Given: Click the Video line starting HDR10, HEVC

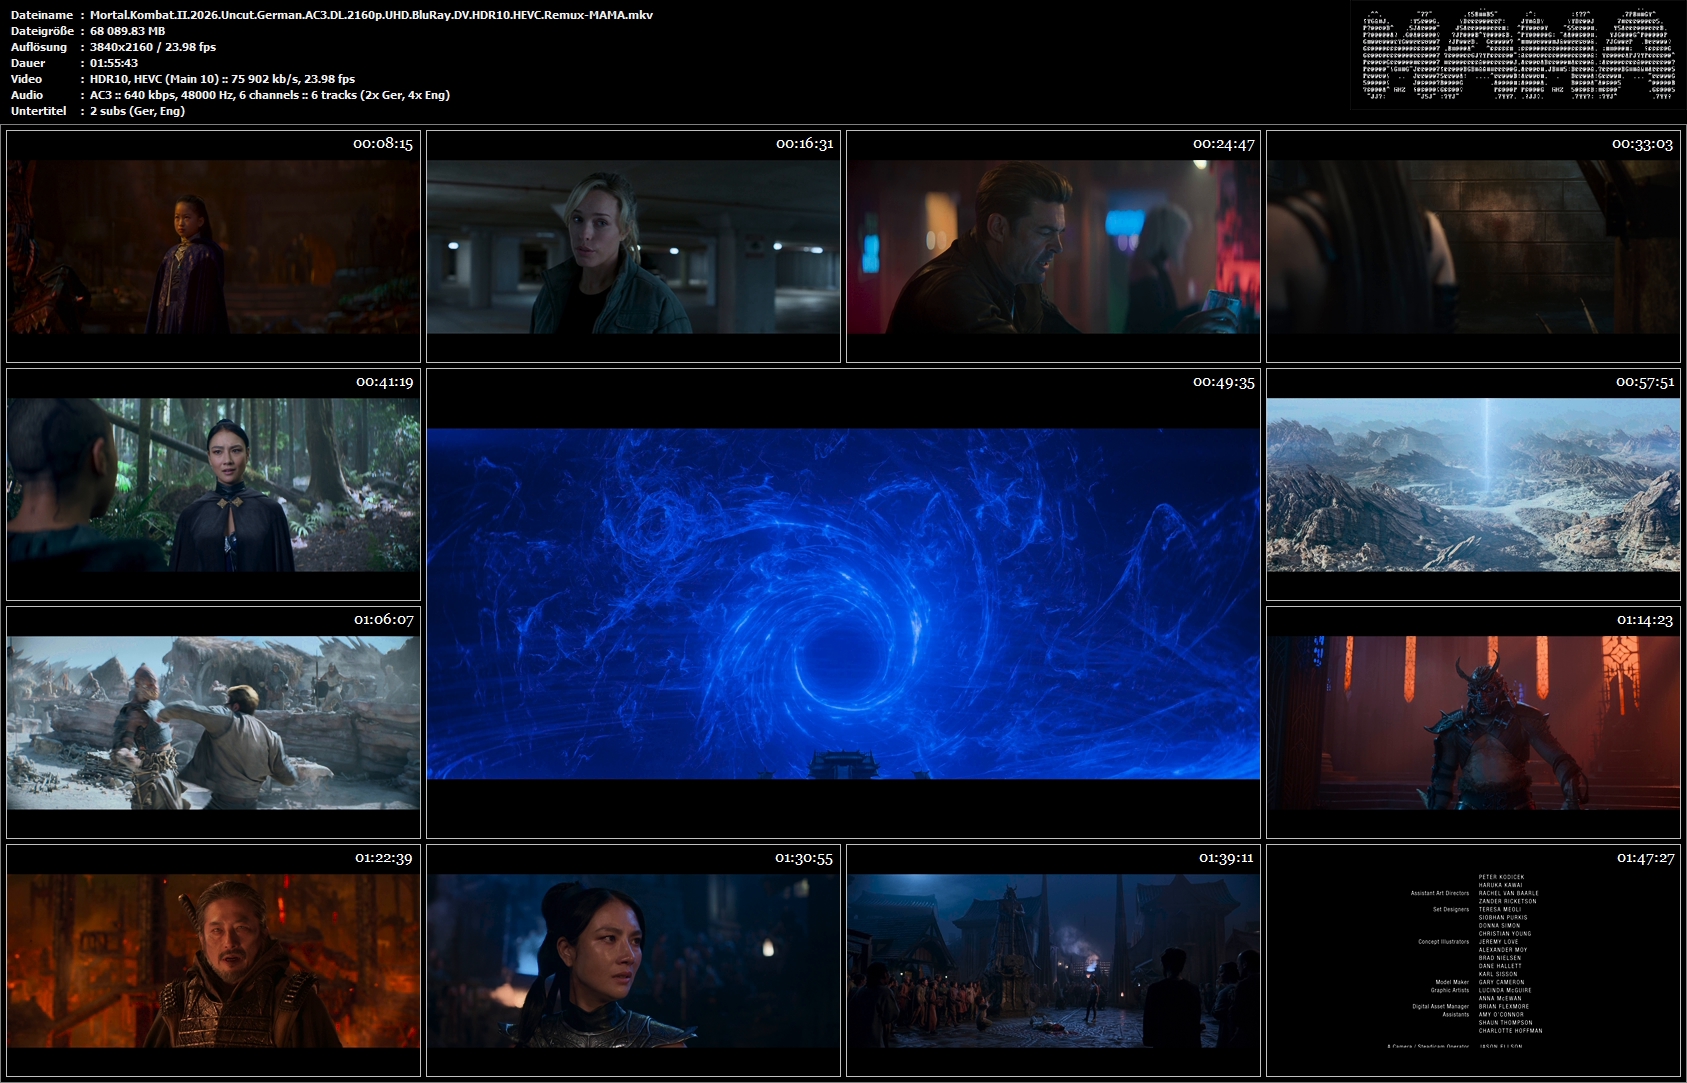Looking at the screenshot, I should click(222, 79).
